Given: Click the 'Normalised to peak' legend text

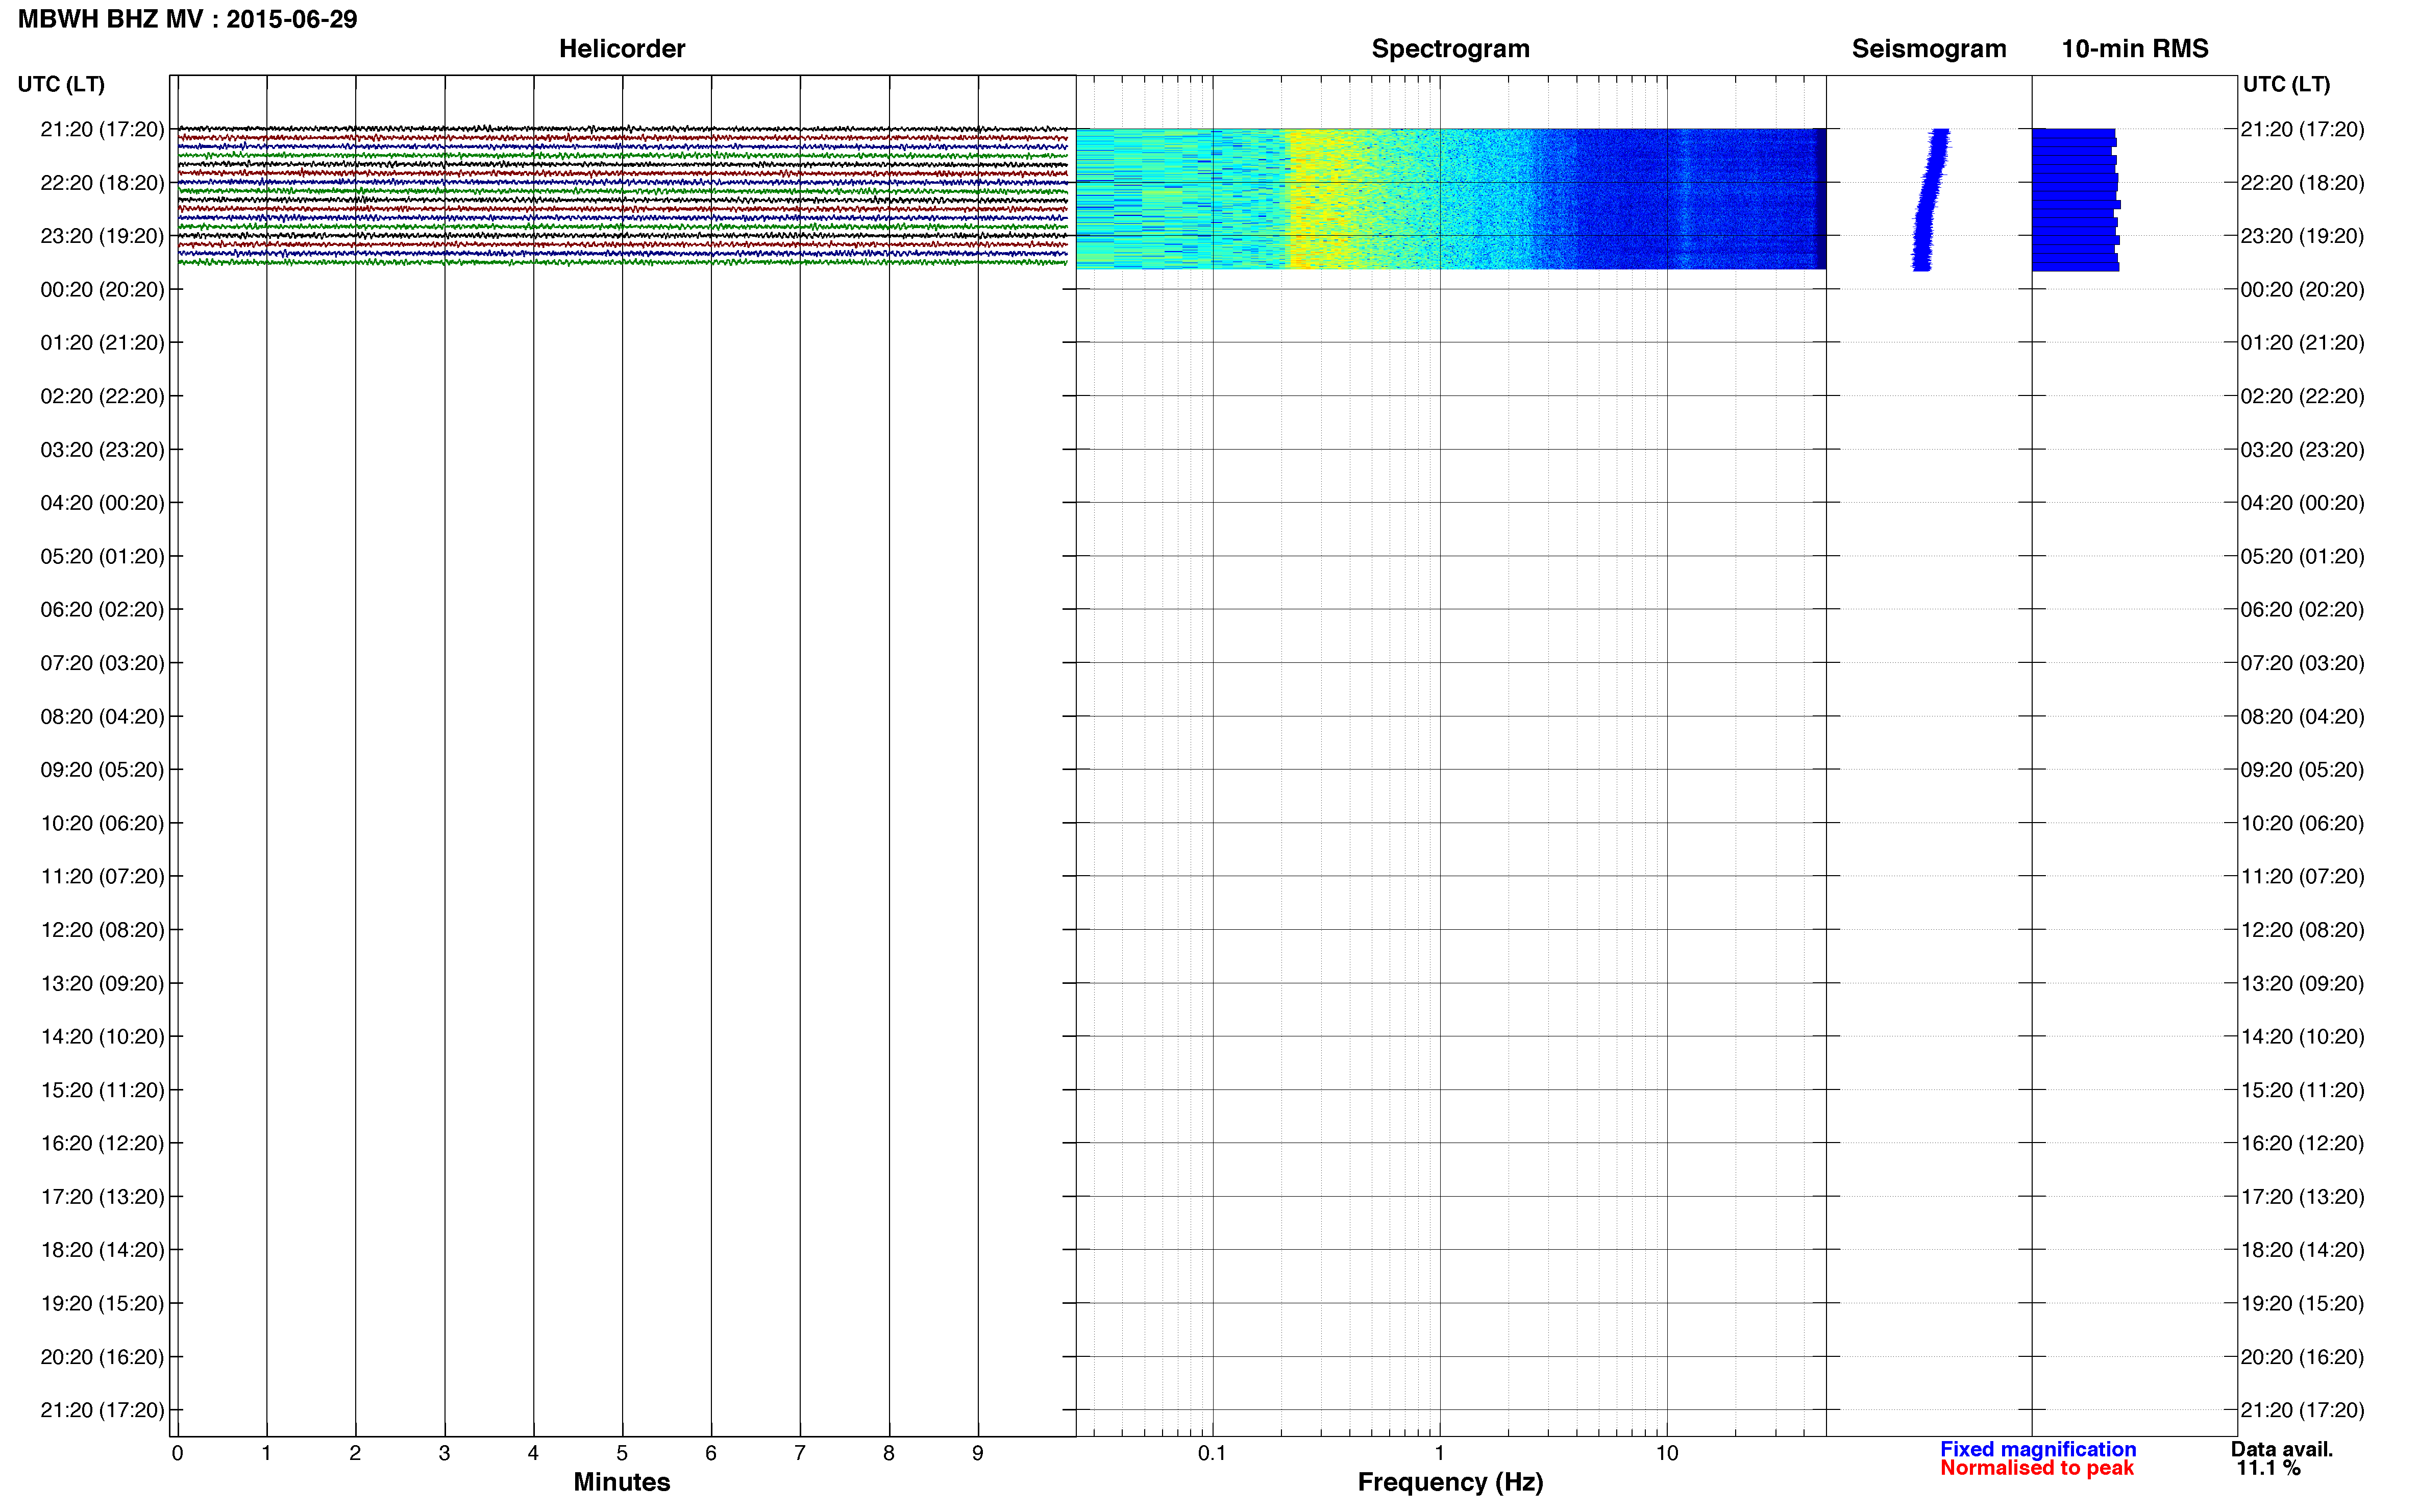Looking at the screenshot, I should coord(2037,1468).
